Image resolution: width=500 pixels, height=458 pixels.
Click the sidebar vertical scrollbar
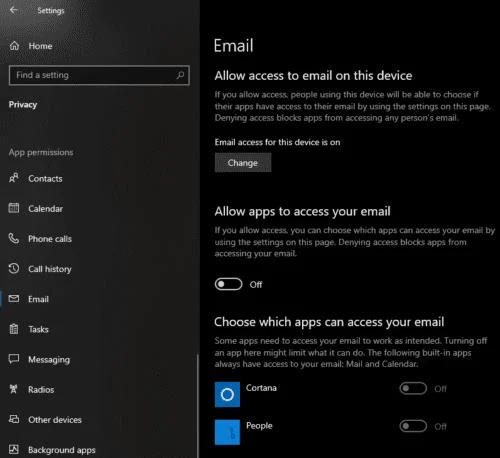[198, 405]
